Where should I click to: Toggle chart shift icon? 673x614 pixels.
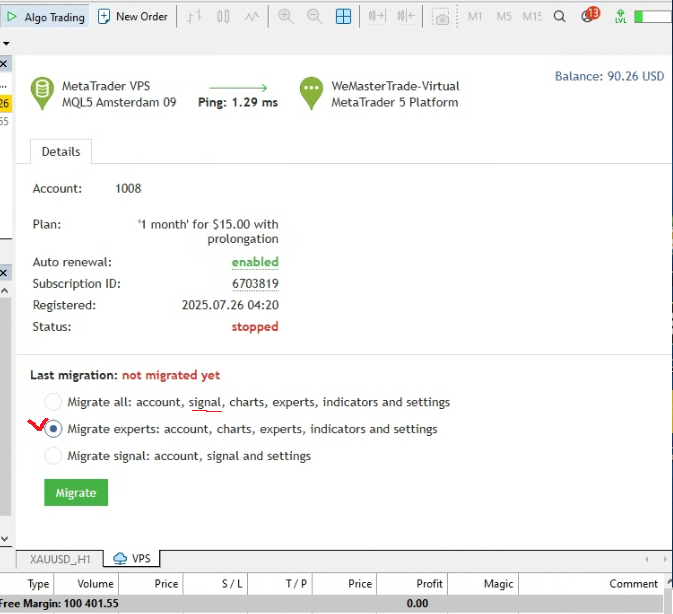pos(406,17)
